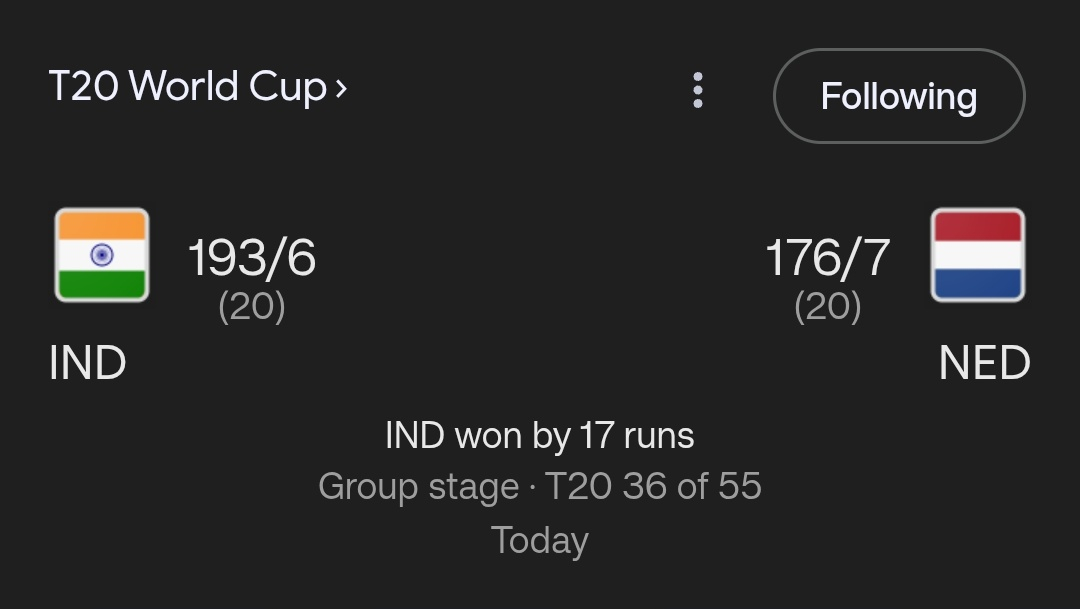This screenshot has height=609, width=1080.
Task: Toggle the Following button
Action: click(x=898, y=96)
